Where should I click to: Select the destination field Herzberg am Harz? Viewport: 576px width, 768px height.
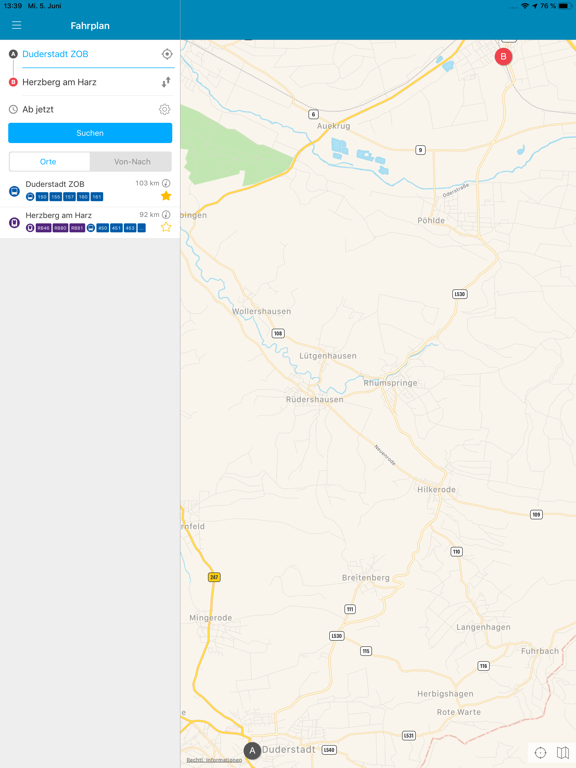point(91,82)
